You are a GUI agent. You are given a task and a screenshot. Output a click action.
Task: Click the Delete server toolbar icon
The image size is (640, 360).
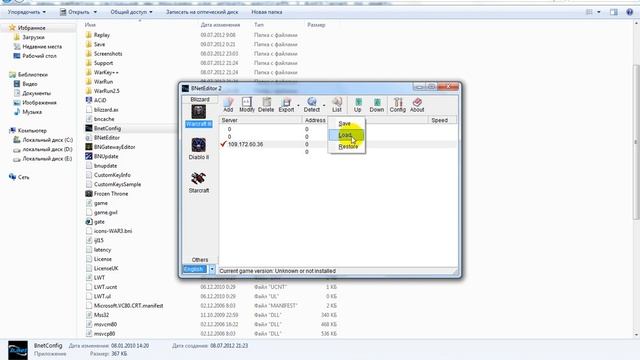click(x=266, y=105)
